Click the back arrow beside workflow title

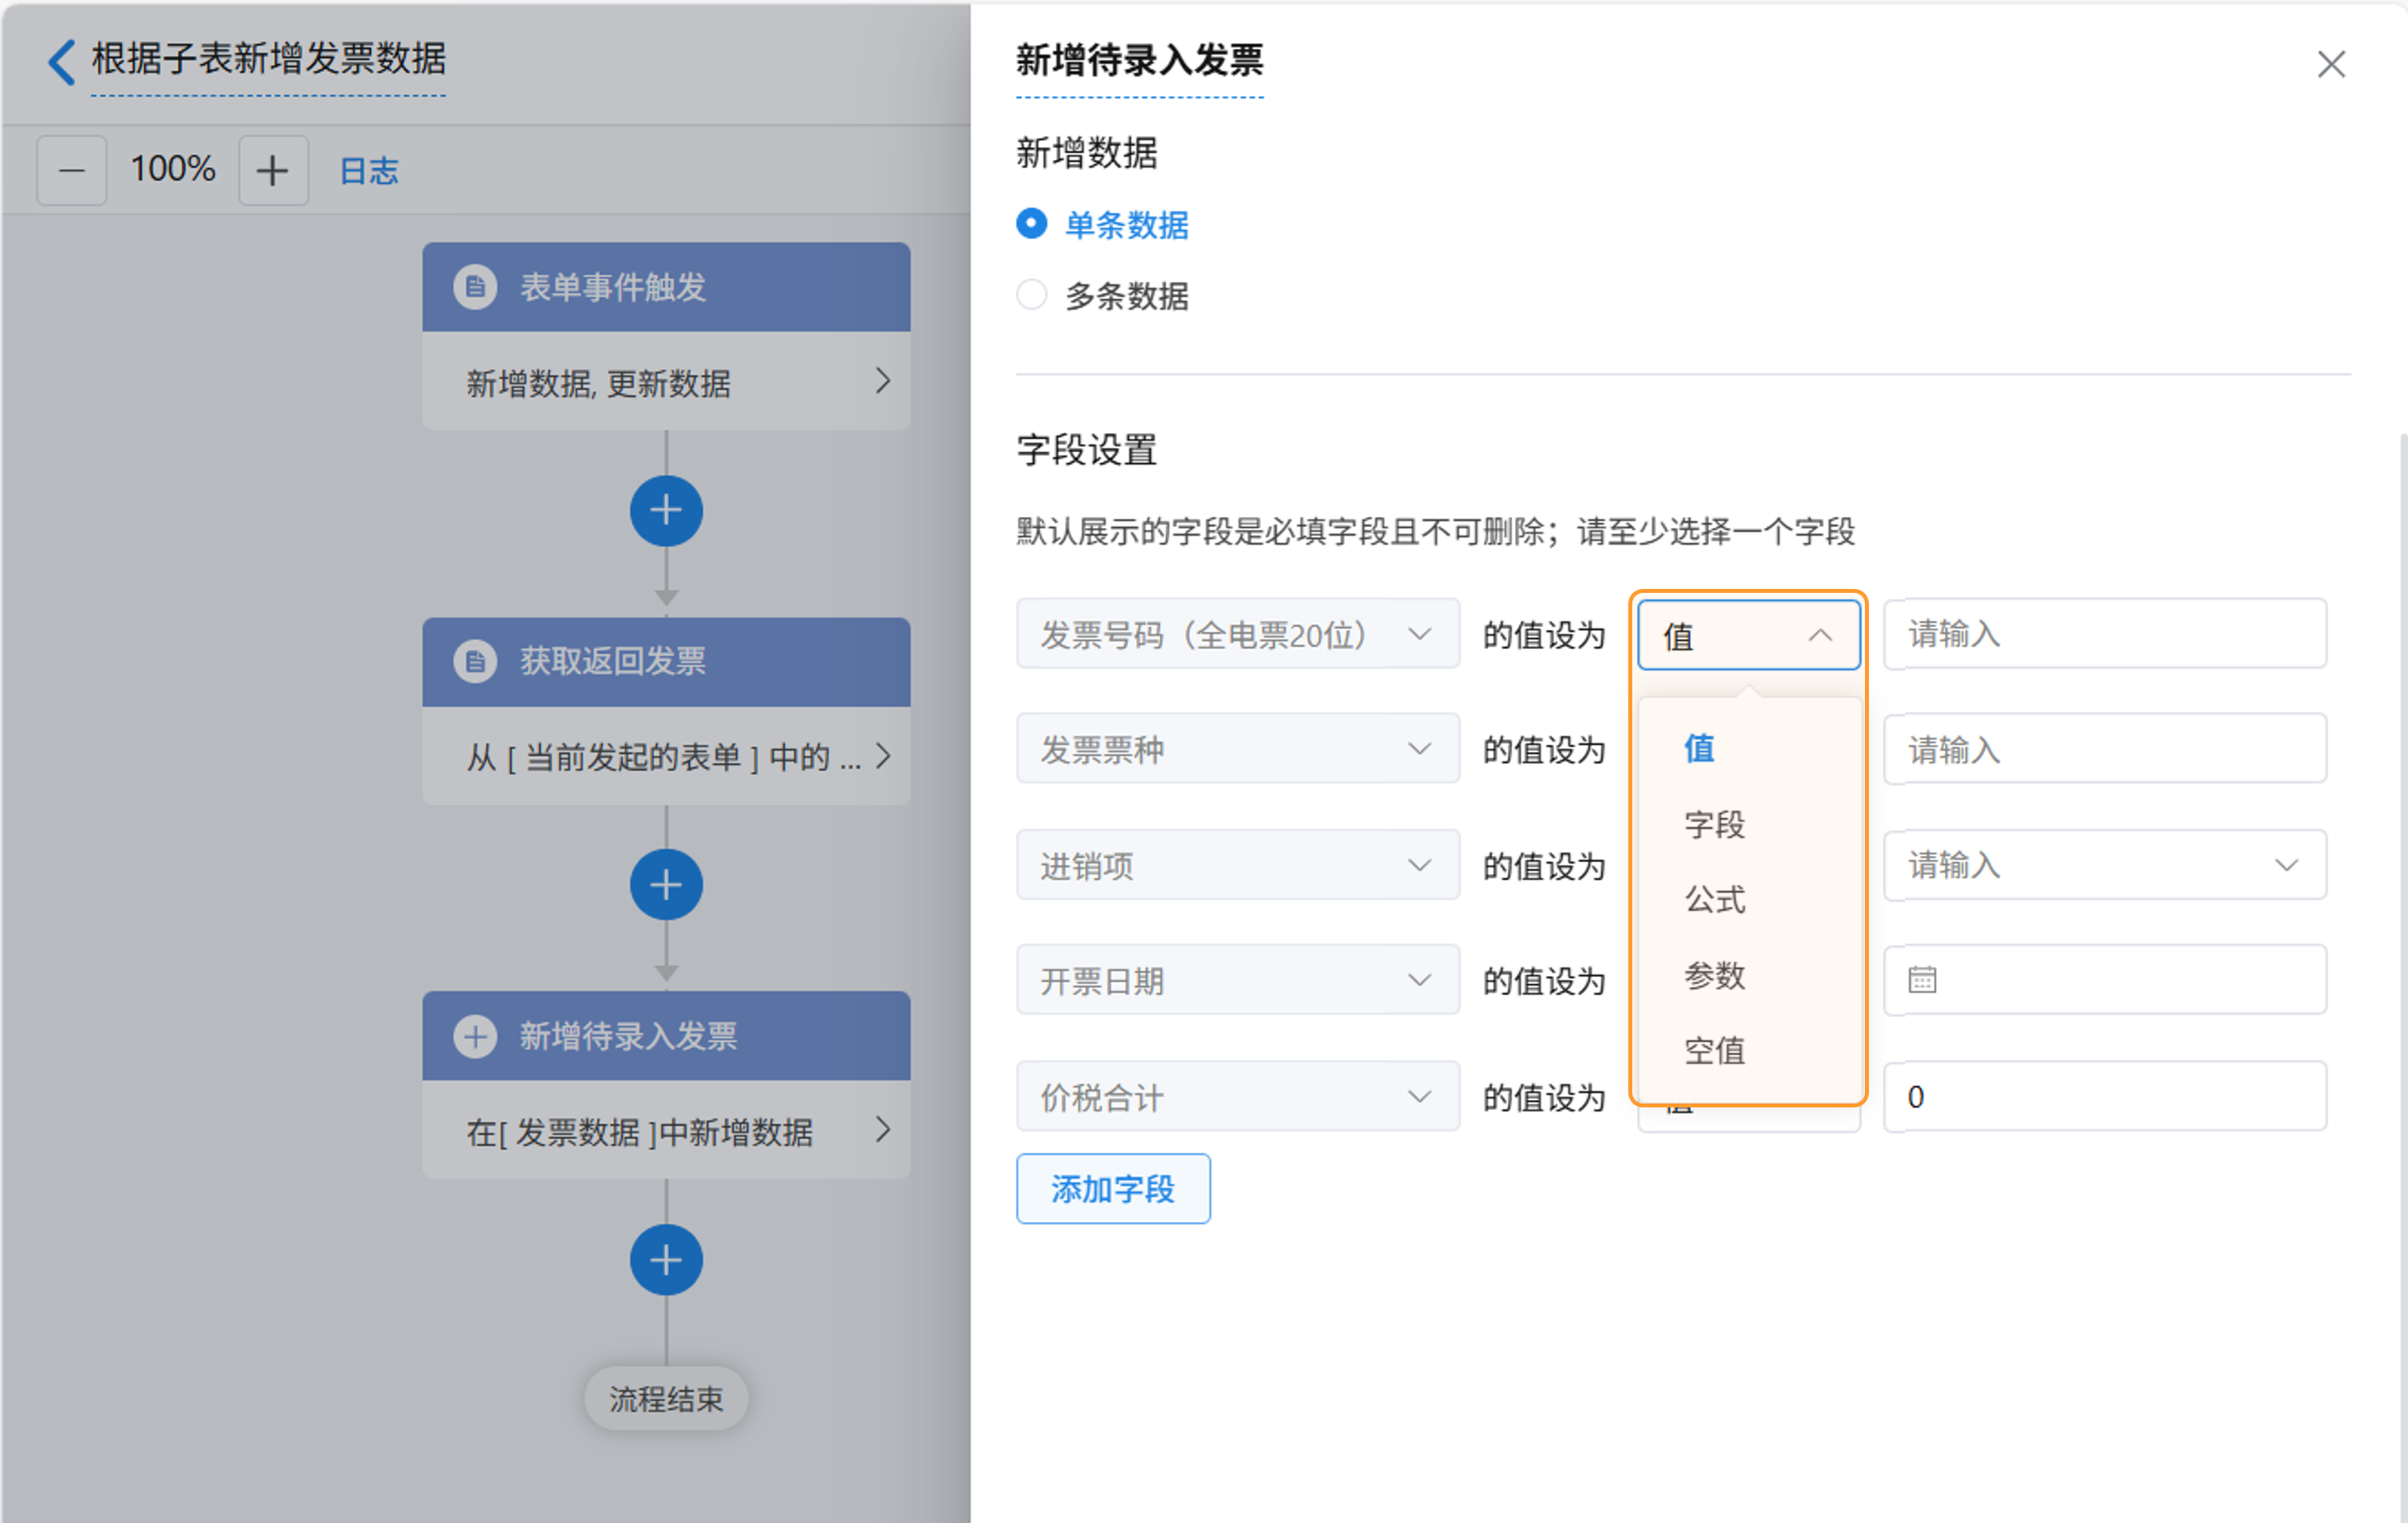tap(62, 62)
